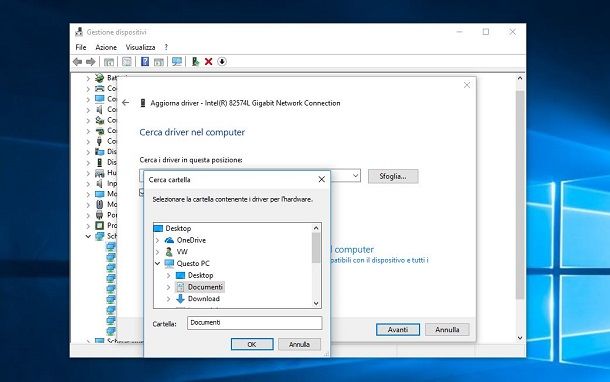610x382 pixels.
Task: Expand the Documenti folder node
Action: pos(168,287)
